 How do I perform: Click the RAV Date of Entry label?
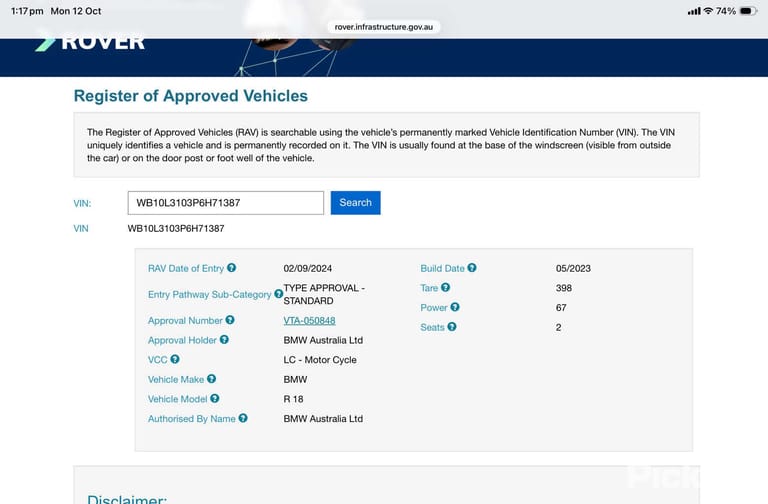coord(186,268)
